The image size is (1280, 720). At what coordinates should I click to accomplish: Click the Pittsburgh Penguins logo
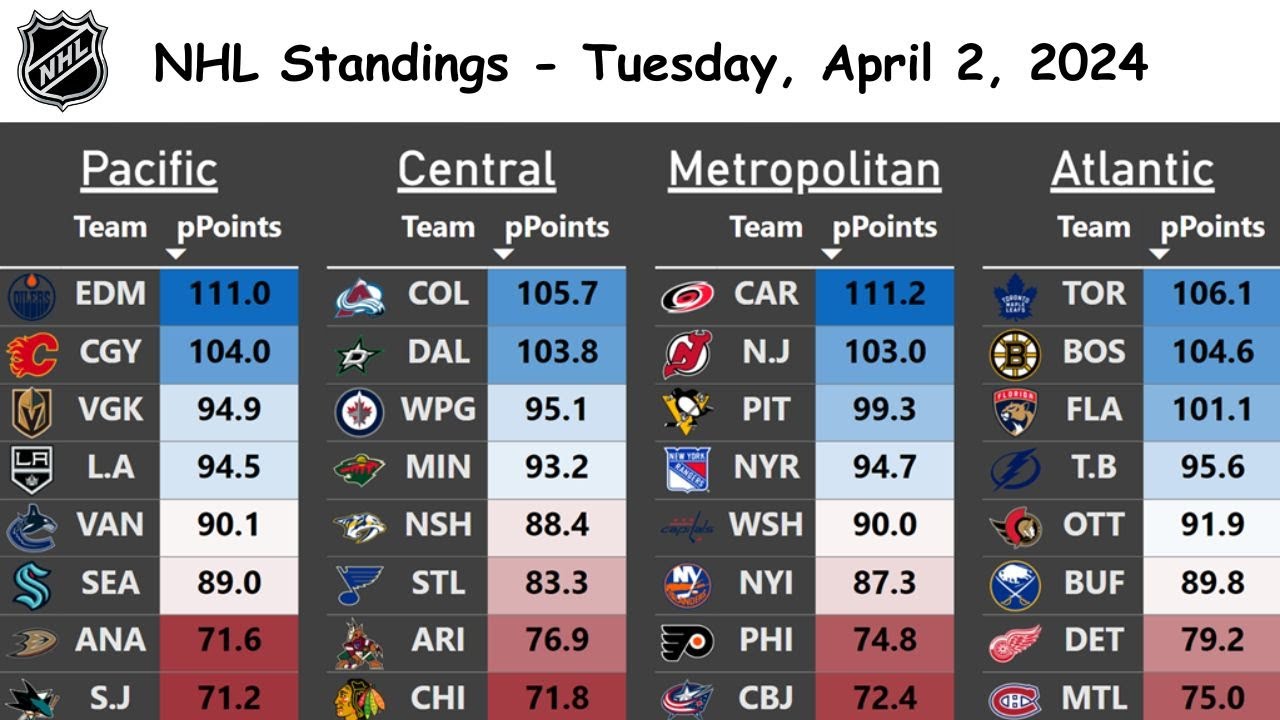click(x=687, y=410)
